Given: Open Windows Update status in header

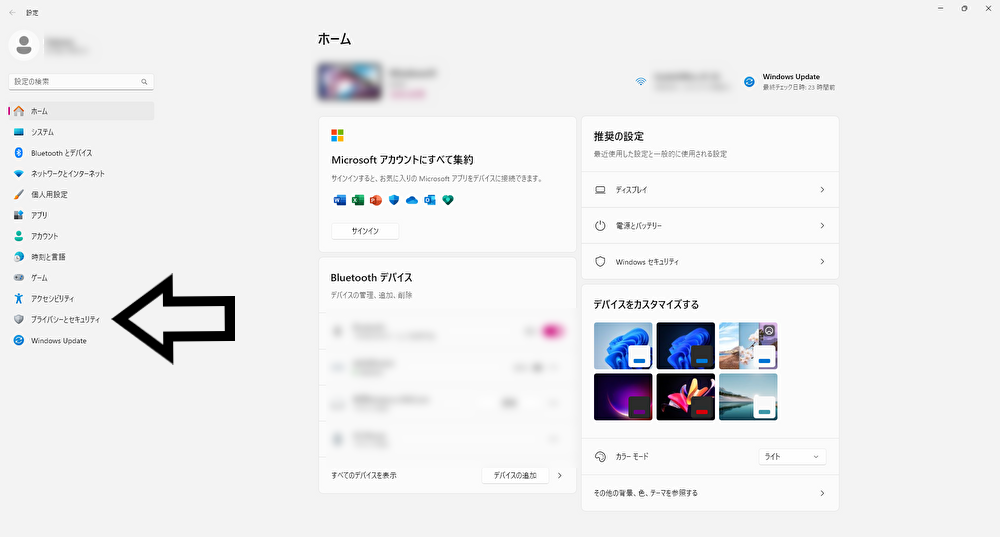Looking at the screenshot, I should click(x=790, y=82).
